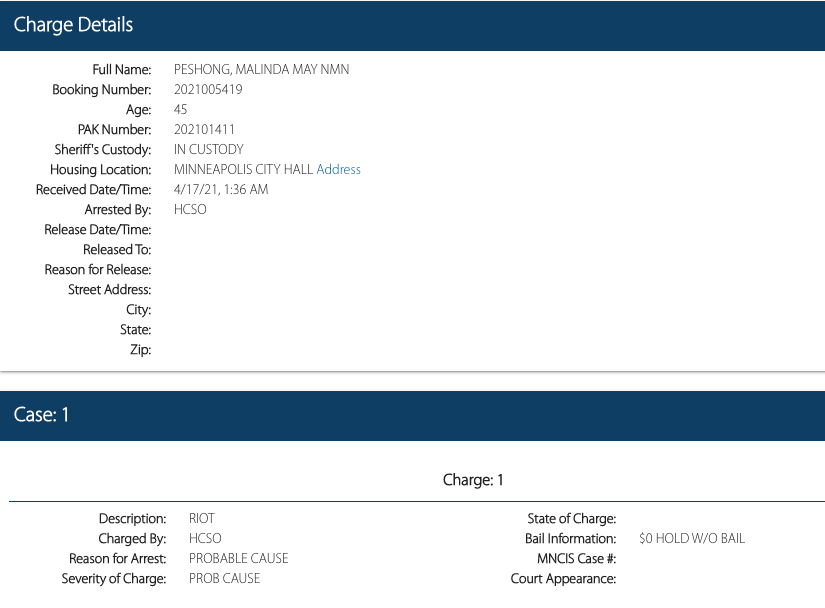Click the age value 45
825x608 pixels.
181,110
